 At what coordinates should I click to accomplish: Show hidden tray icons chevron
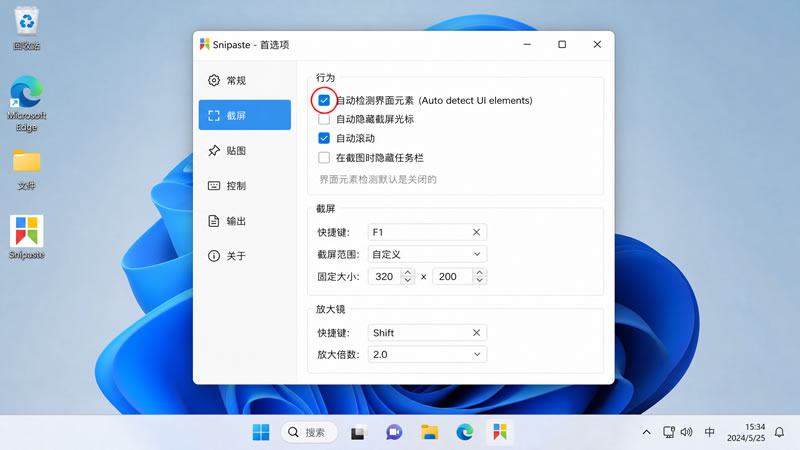click(646, 432)
